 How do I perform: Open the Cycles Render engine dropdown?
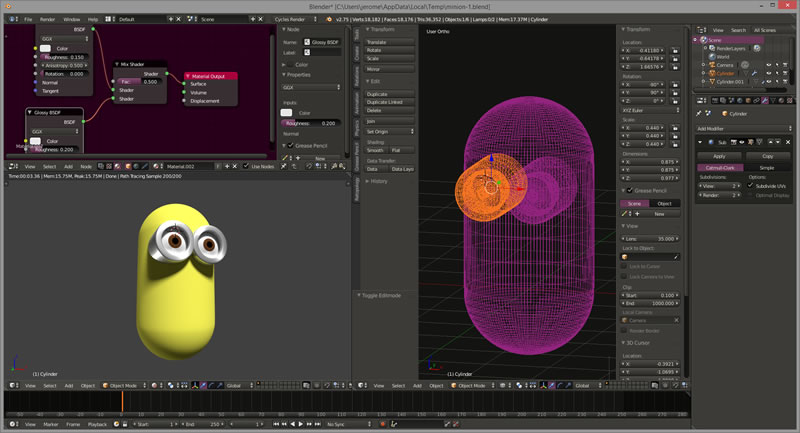click(295, 19)
